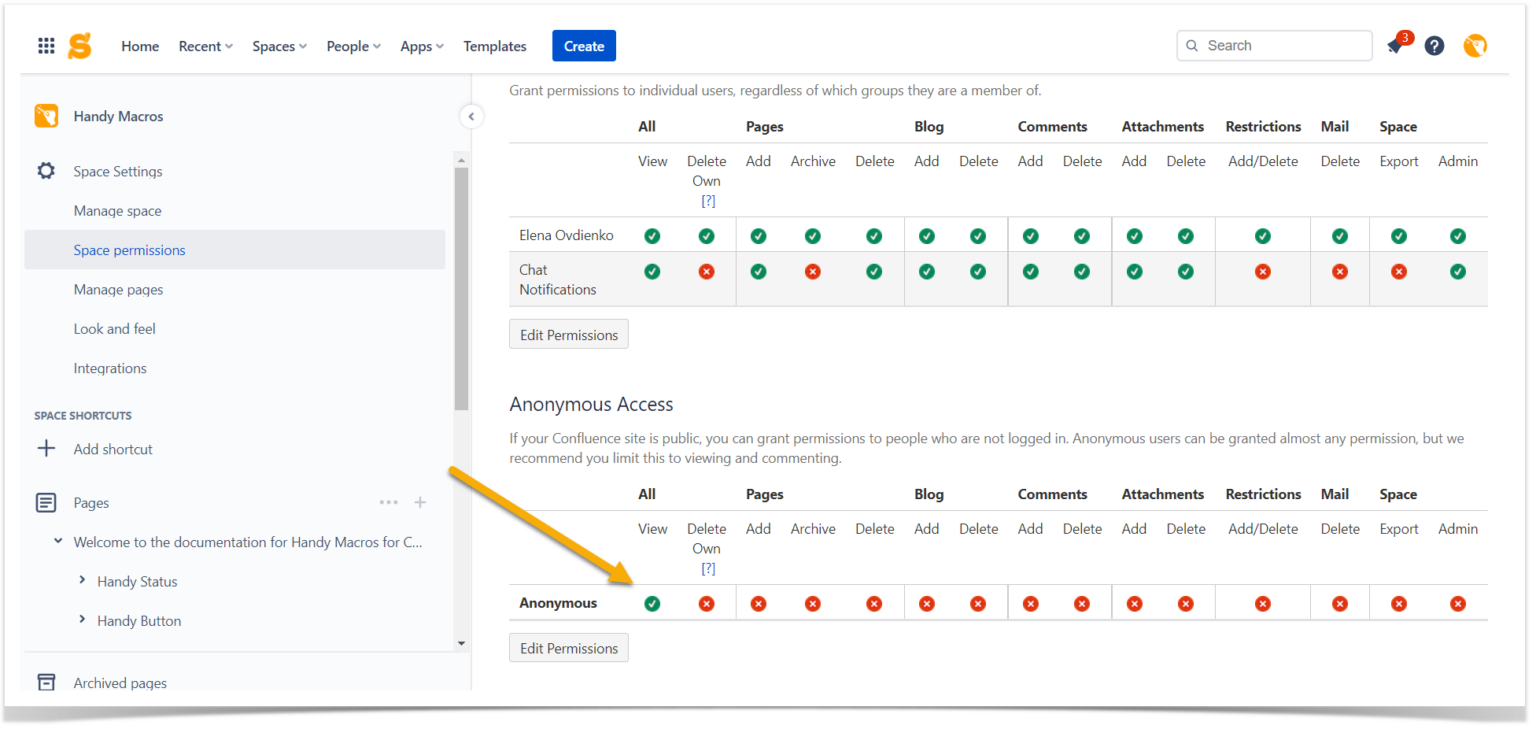Open the Recent dropdown menu
The image size is (1536, 729).
[x=205, y=46]
